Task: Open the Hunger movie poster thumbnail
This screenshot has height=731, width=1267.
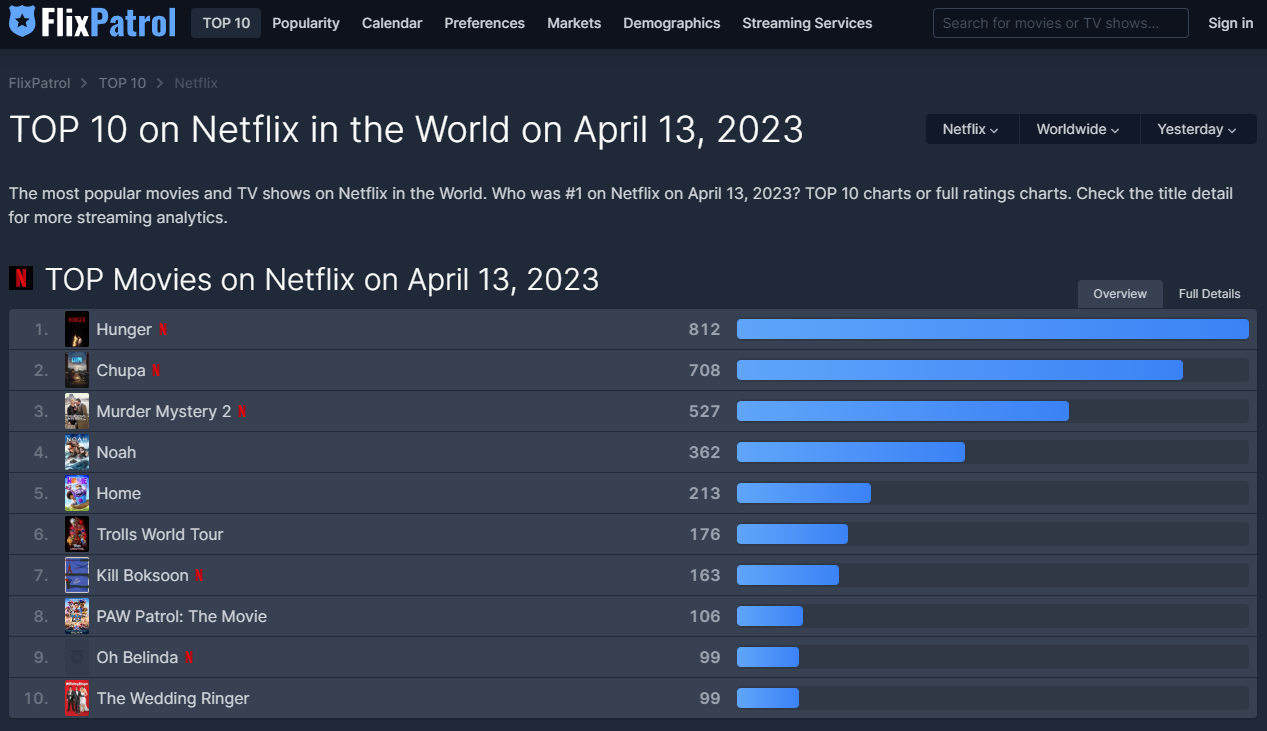Action: [77, 329]
